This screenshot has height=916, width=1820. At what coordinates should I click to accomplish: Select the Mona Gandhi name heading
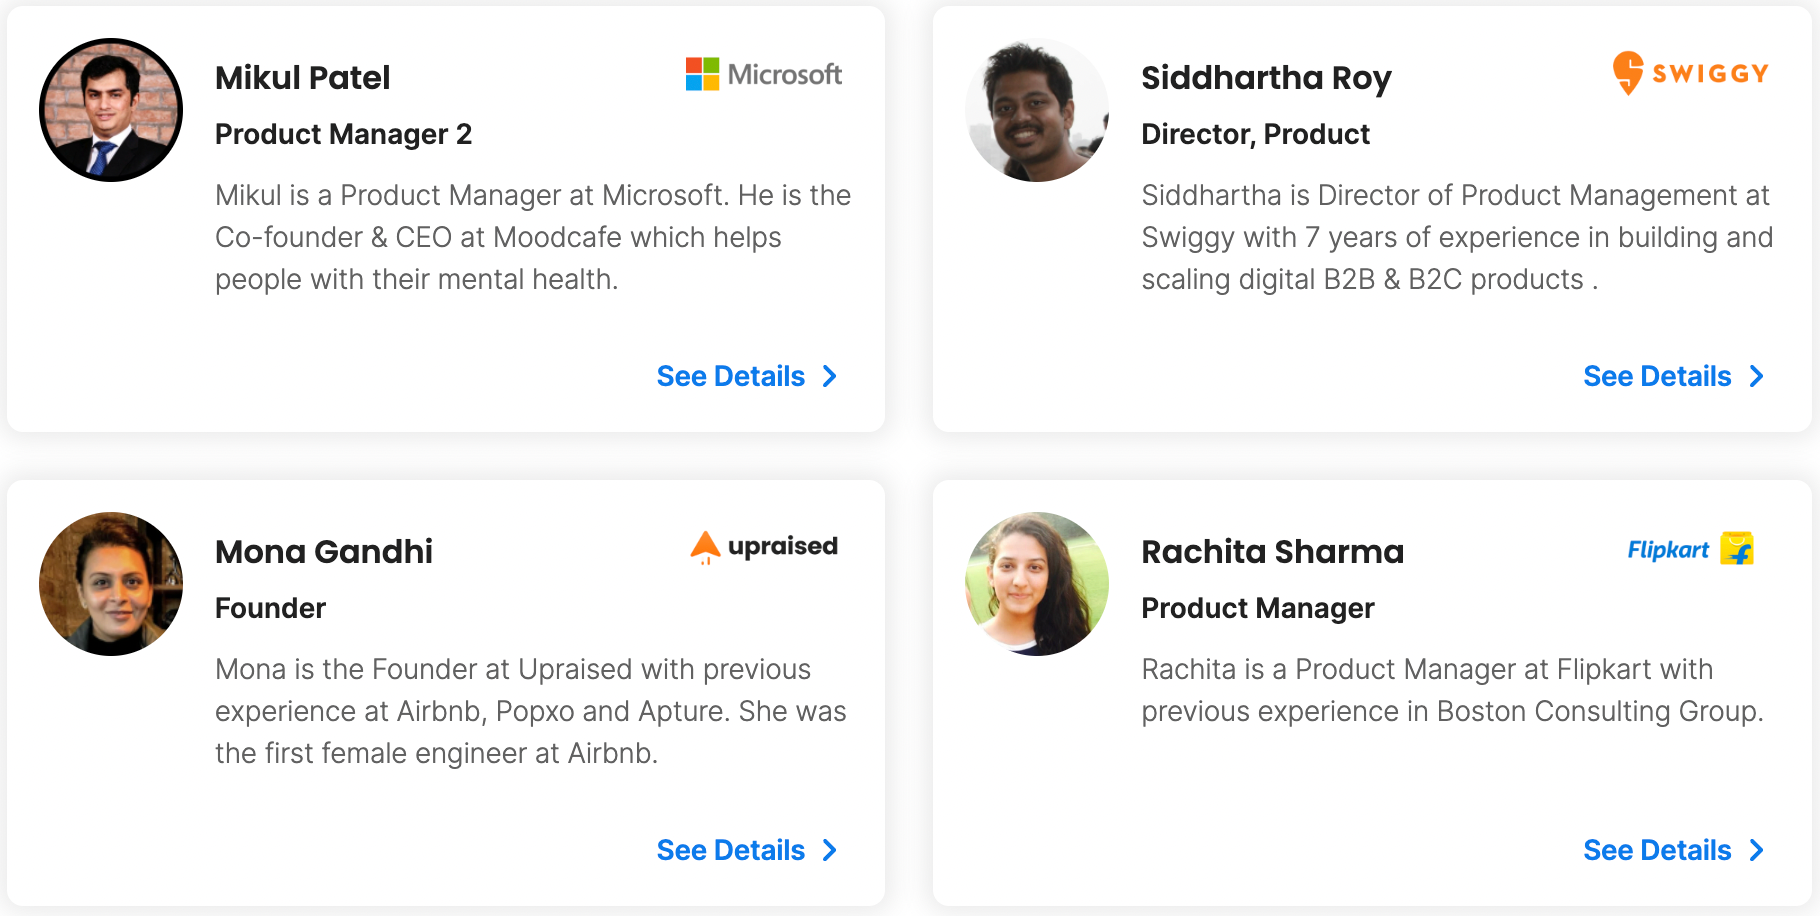pos(324,552)
